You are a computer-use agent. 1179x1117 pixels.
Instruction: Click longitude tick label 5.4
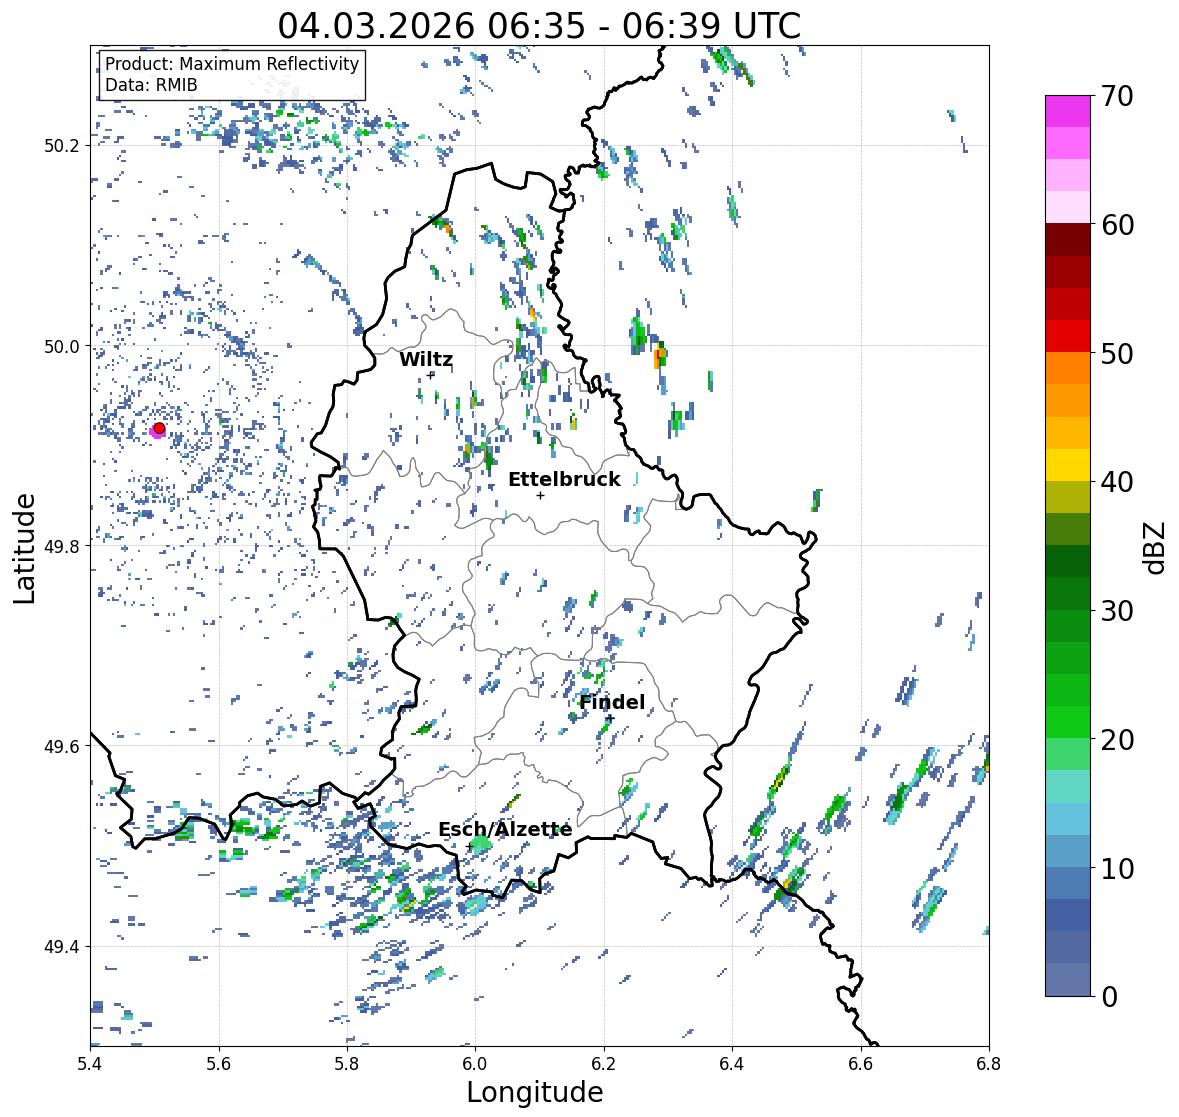pos(90,1064)
